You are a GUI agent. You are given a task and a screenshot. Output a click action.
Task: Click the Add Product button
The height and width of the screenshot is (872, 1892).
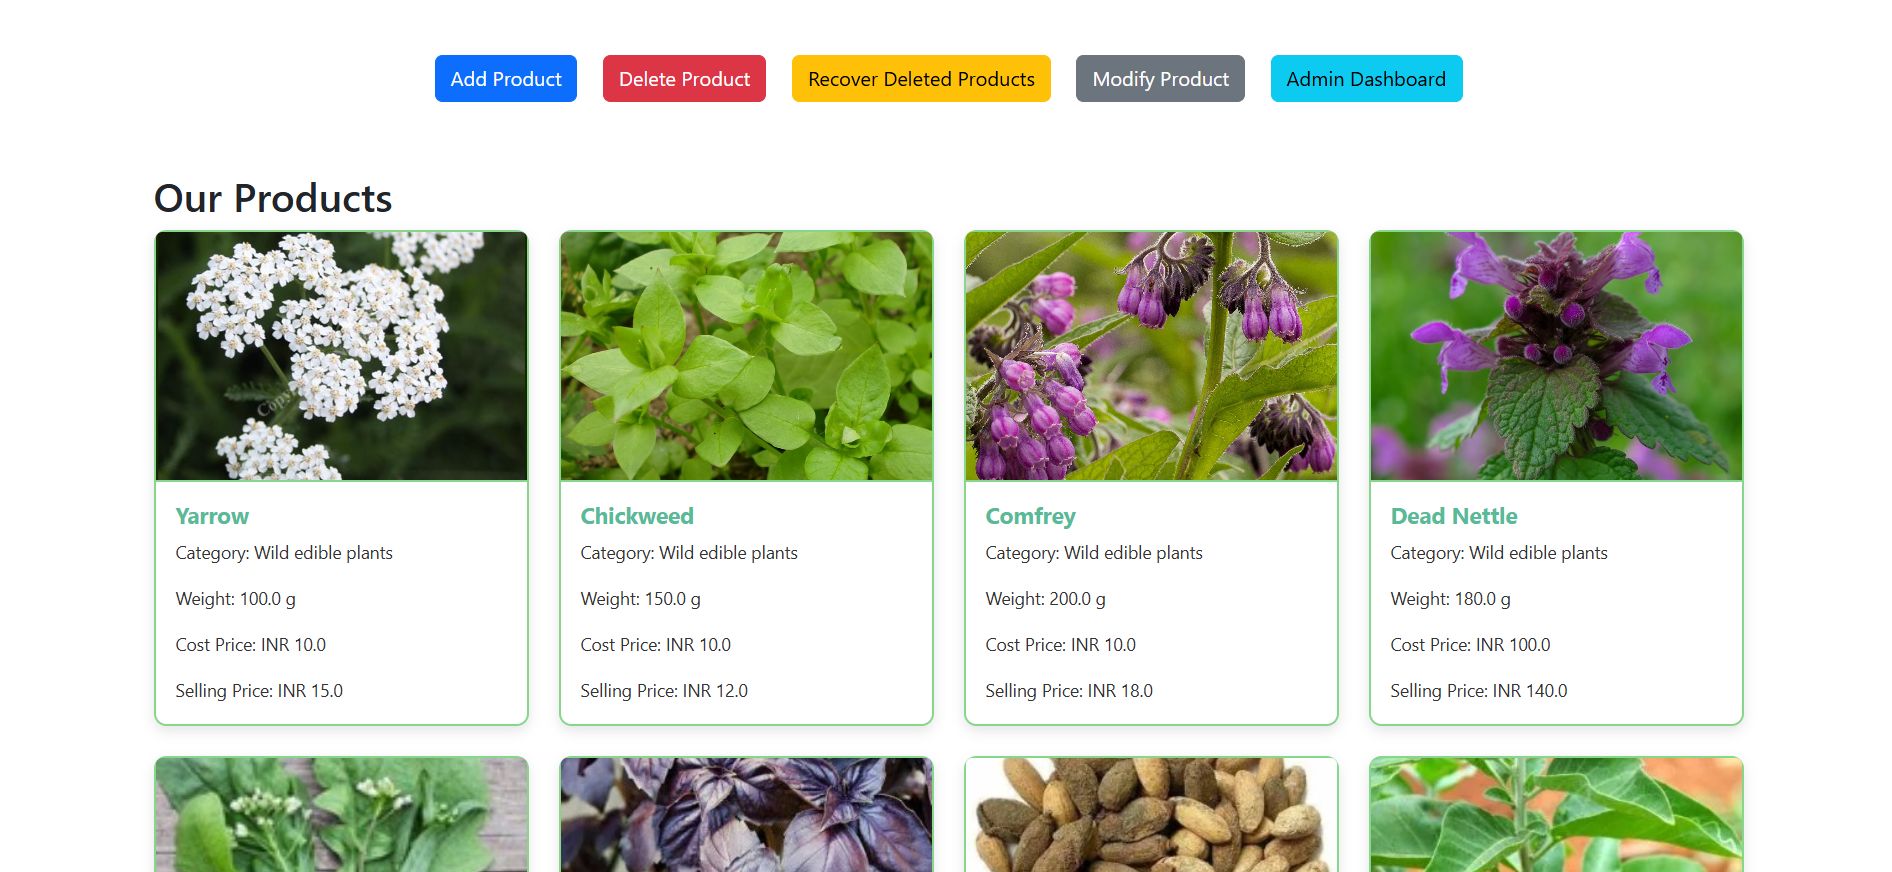(x=505, y=79)
